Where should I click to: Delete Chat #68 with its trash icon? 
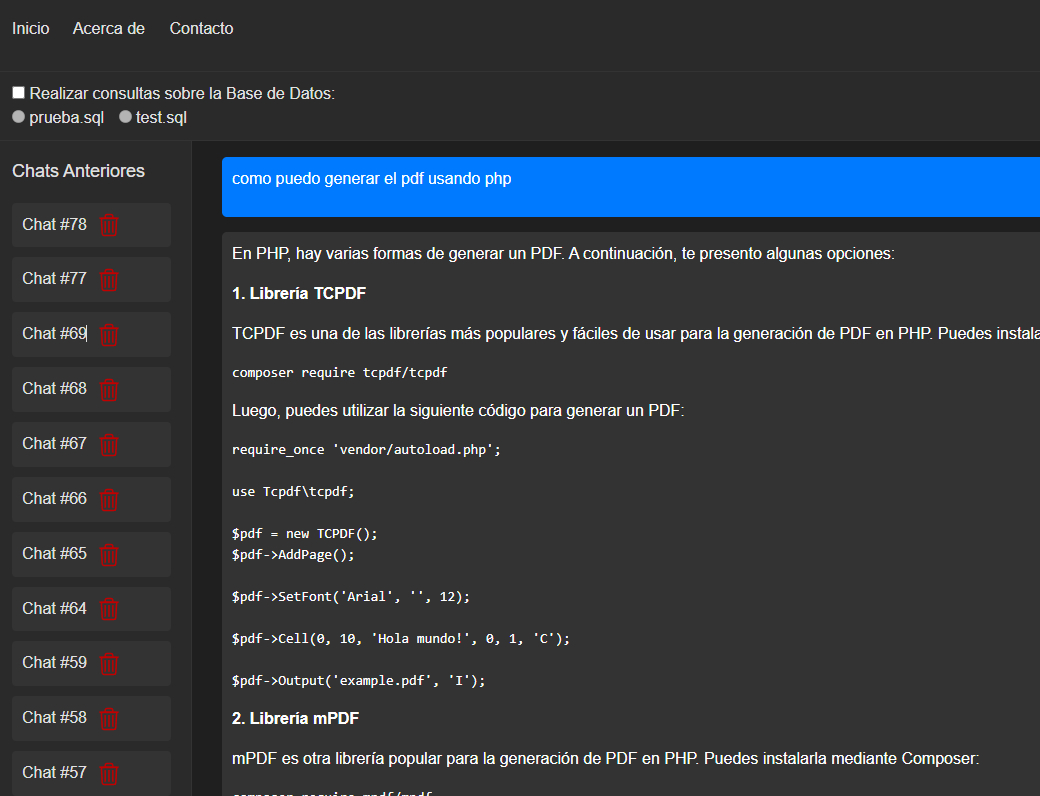109,390
